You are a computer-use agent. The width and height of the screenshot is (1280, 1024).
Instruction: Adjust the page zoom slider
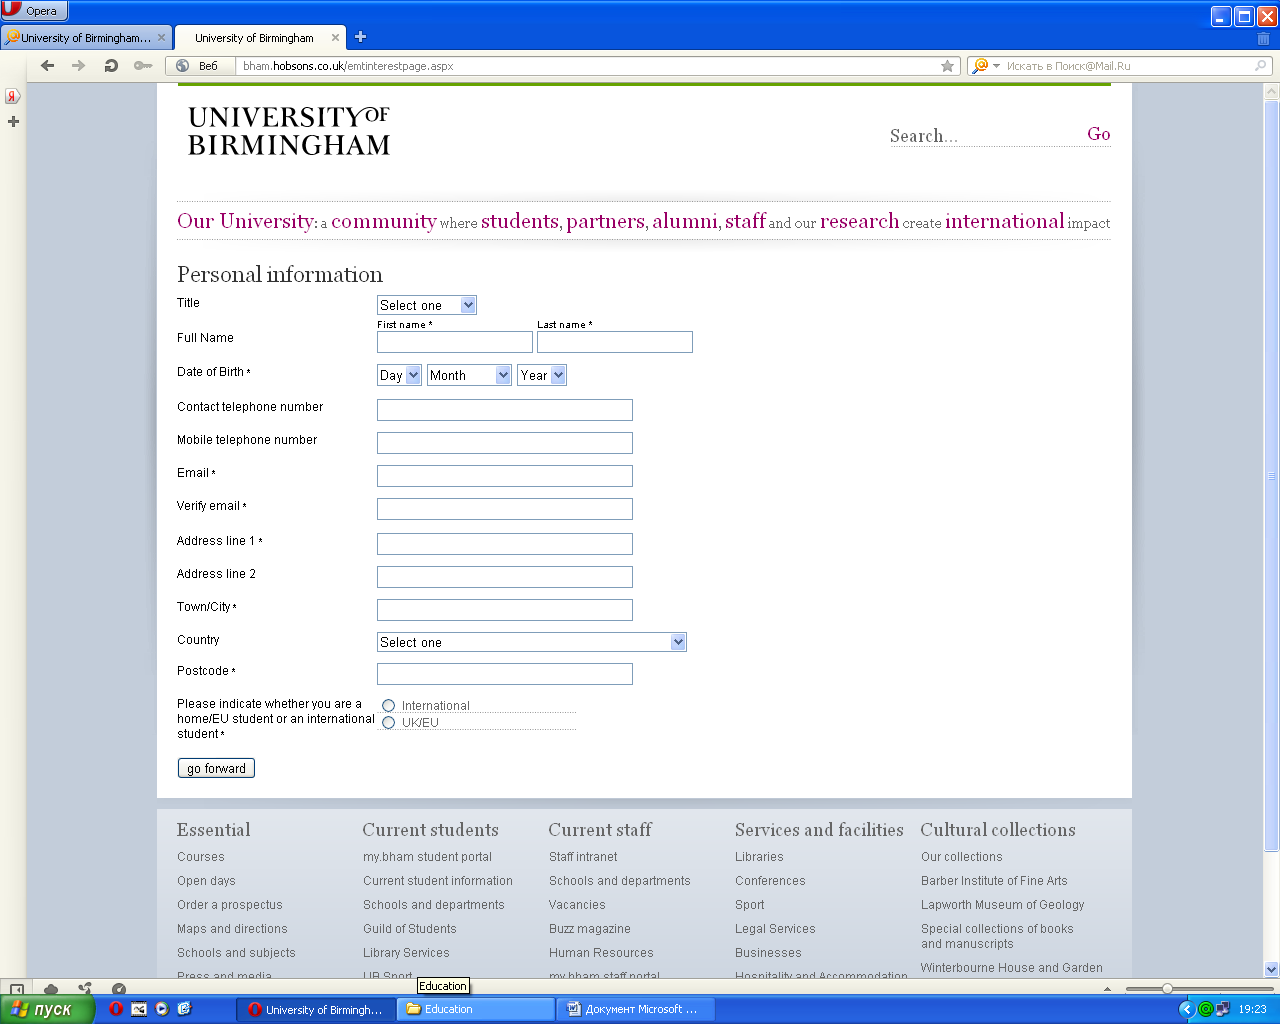(1167, 989)
